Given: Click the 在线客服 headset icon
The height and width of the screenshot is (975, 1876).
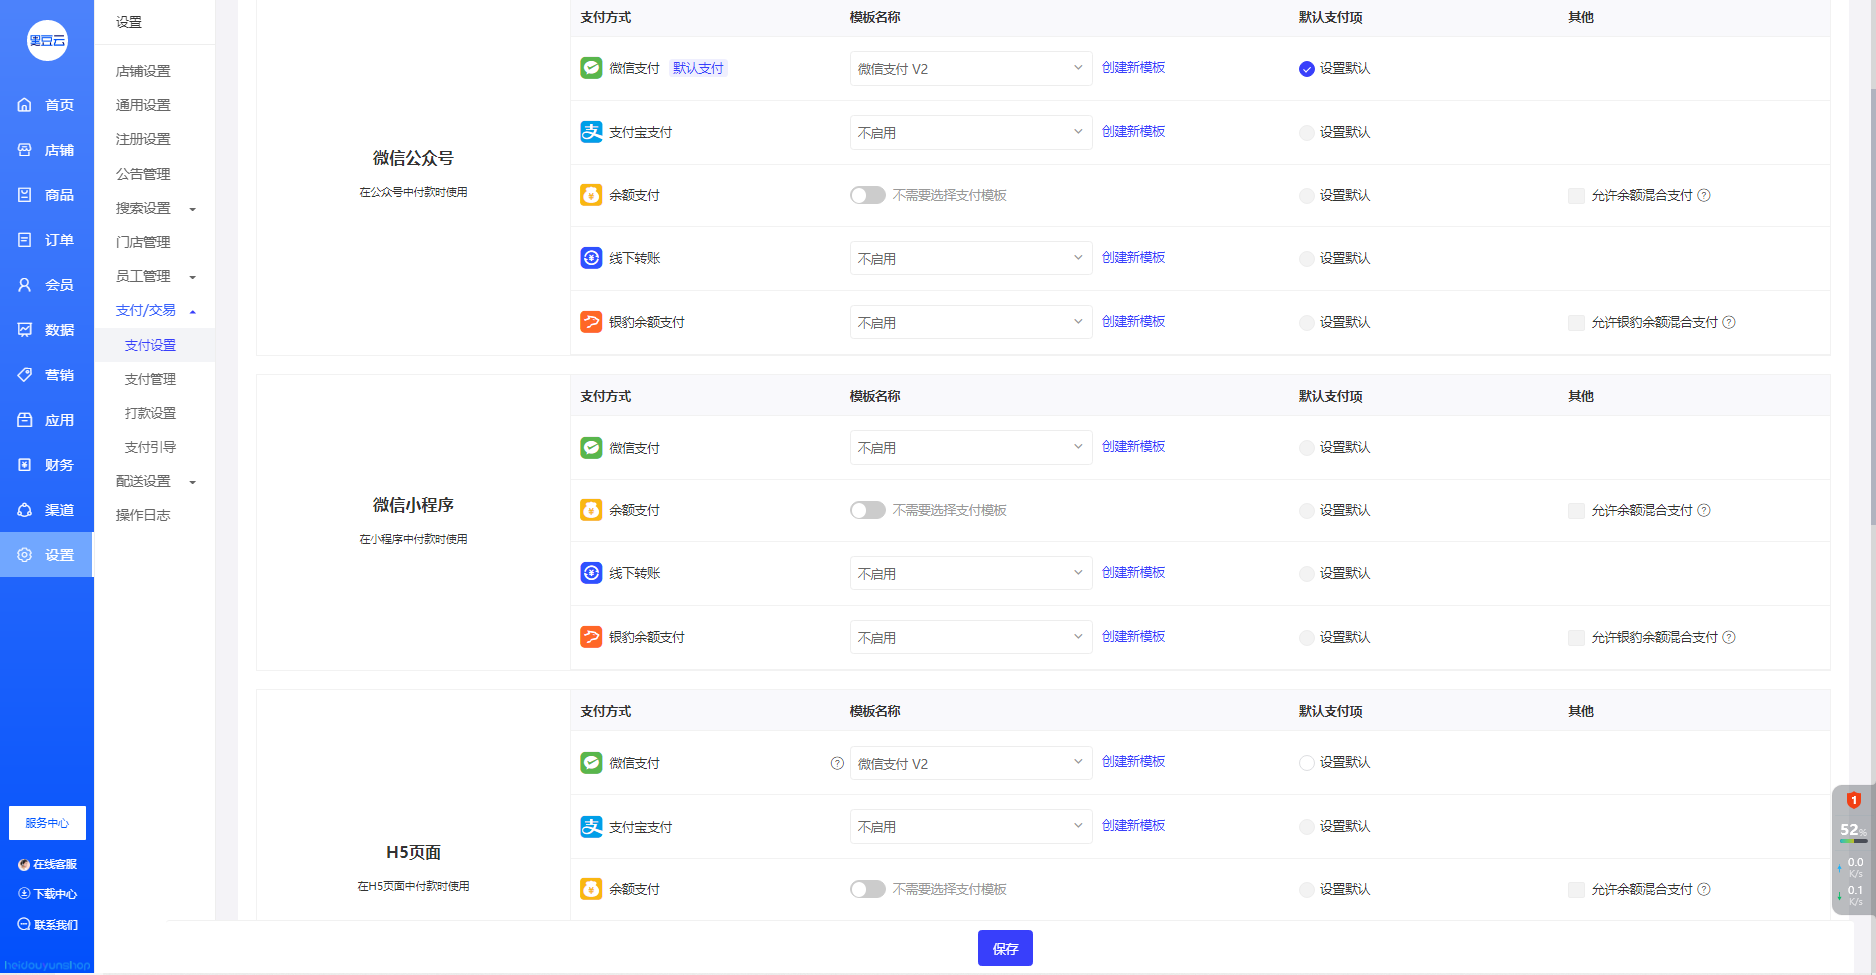Looking at the screenshot, I should tap(24, 865).
